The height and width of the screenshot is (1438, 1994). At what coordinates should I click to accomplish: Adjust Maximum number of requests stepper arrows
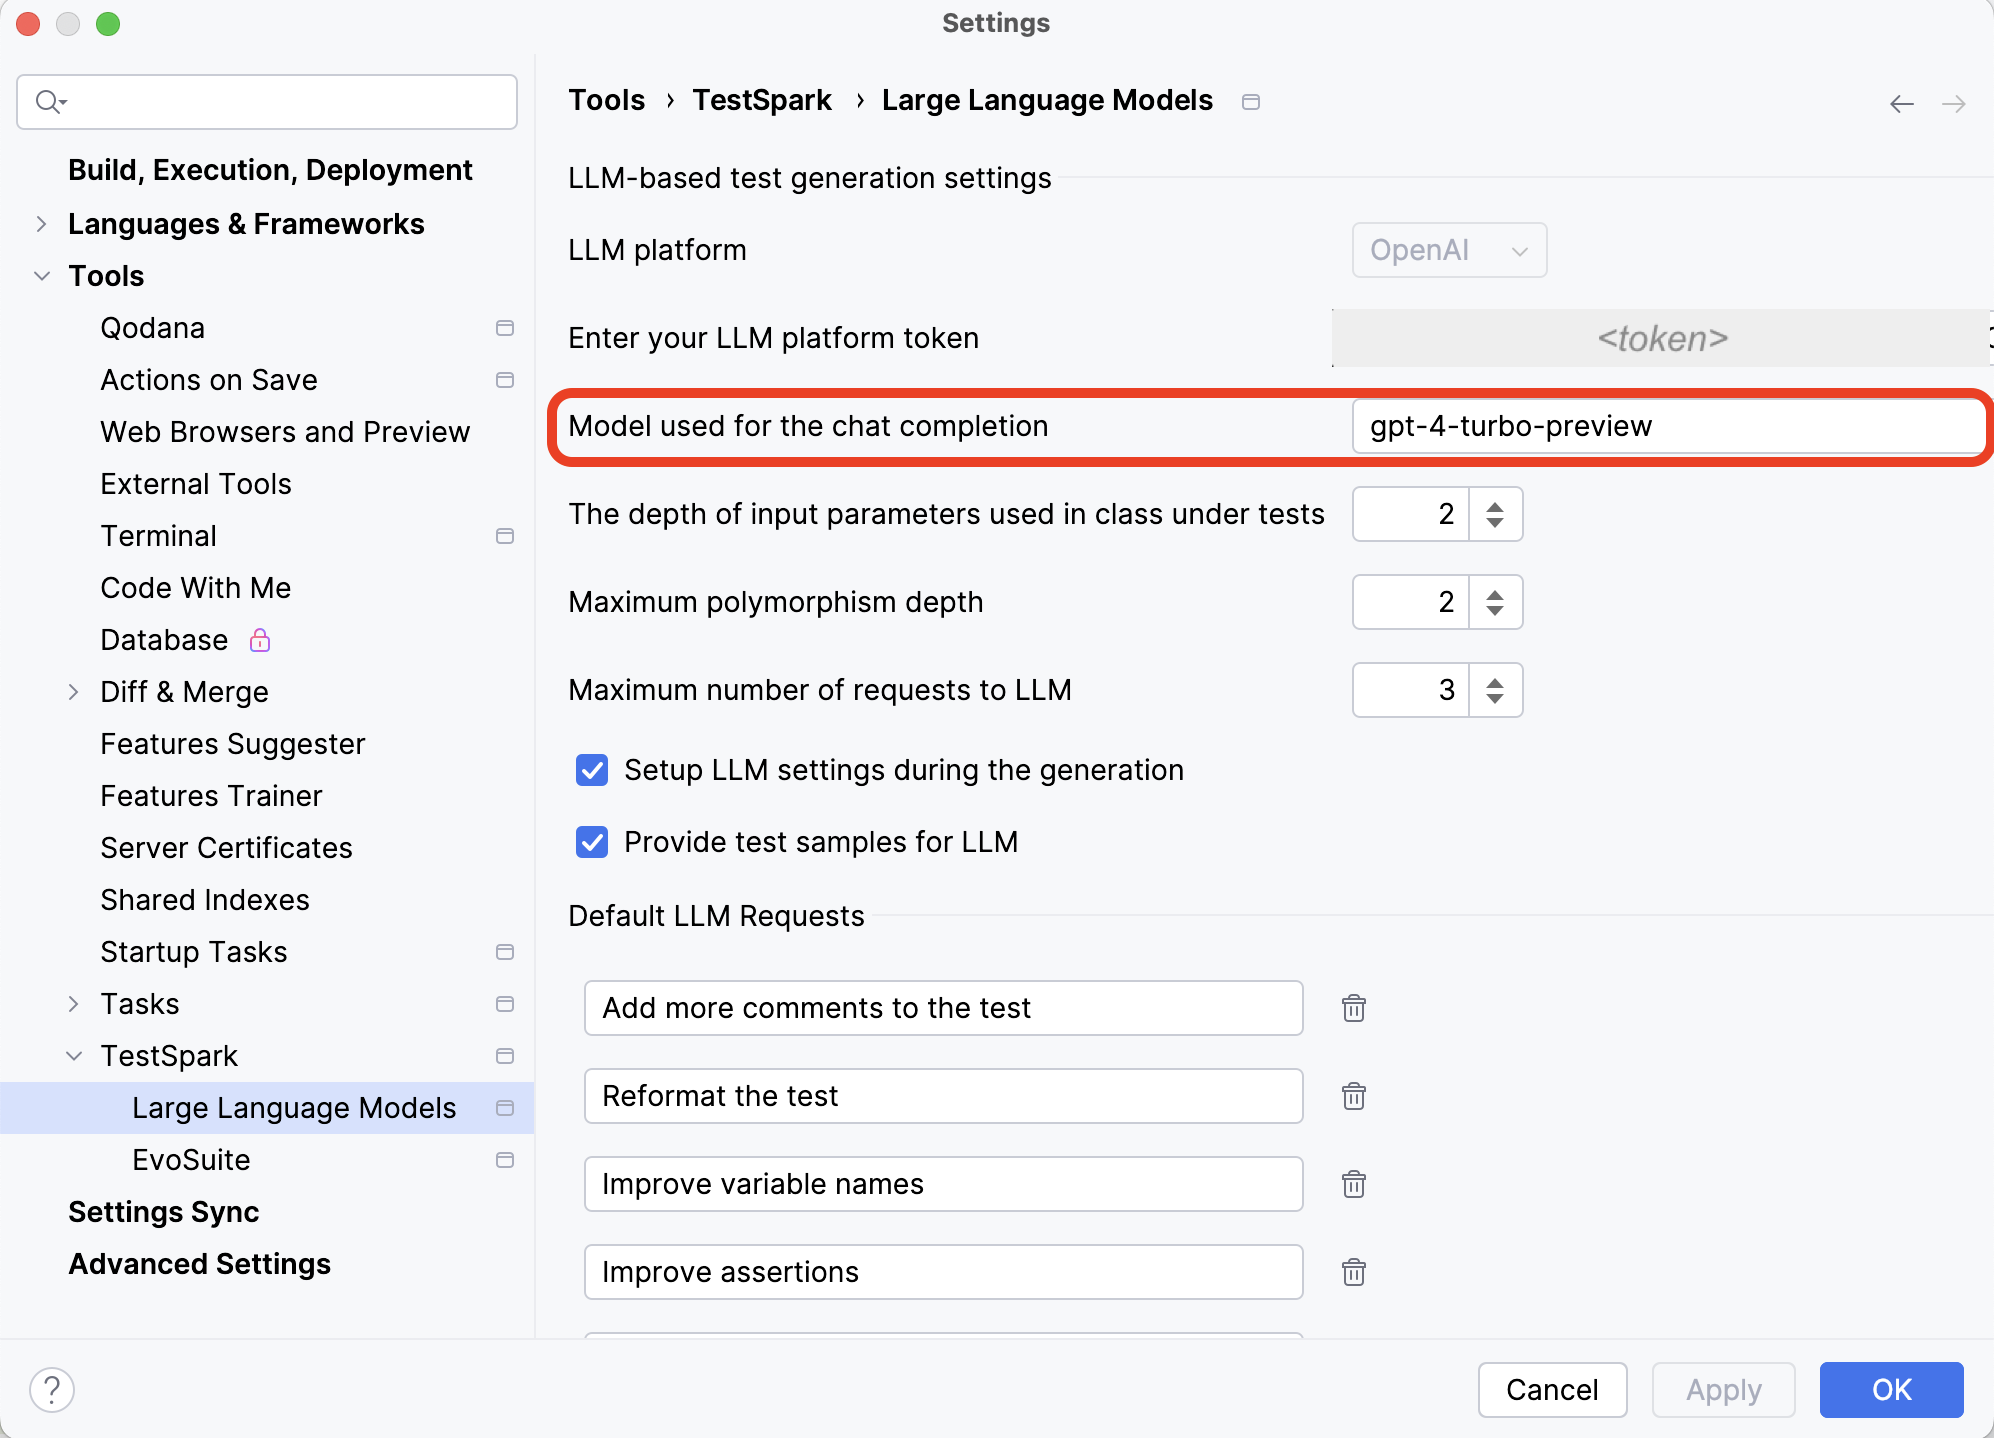[1495, 690]
